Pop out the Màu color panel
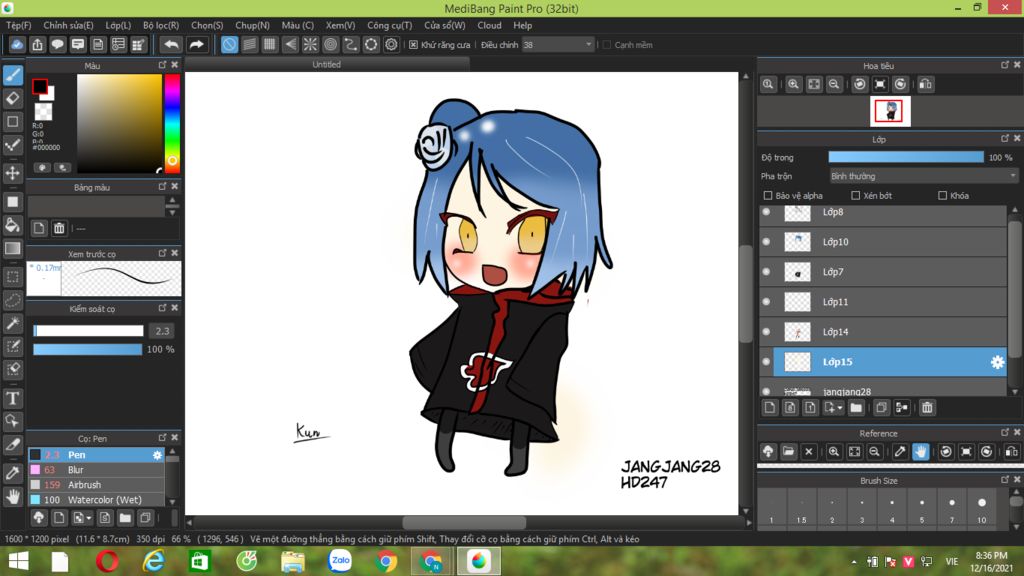Viewport: 1024px width, 576px height. (x=162, y=65)
